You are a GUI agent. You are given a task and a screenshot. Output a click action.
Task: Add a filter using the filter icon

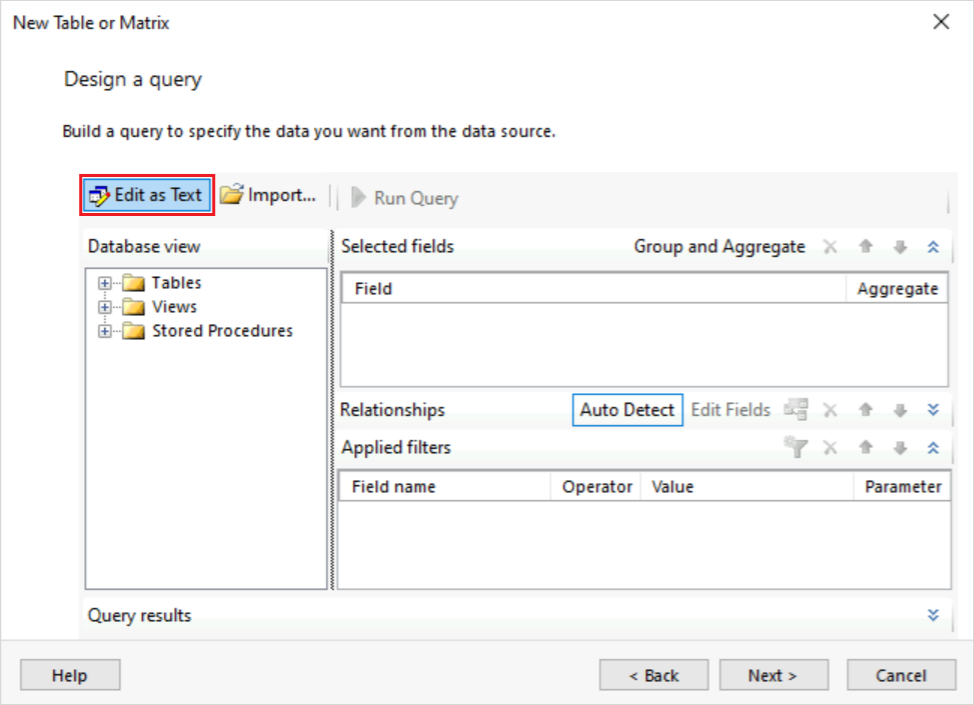(x=796, y=448)
